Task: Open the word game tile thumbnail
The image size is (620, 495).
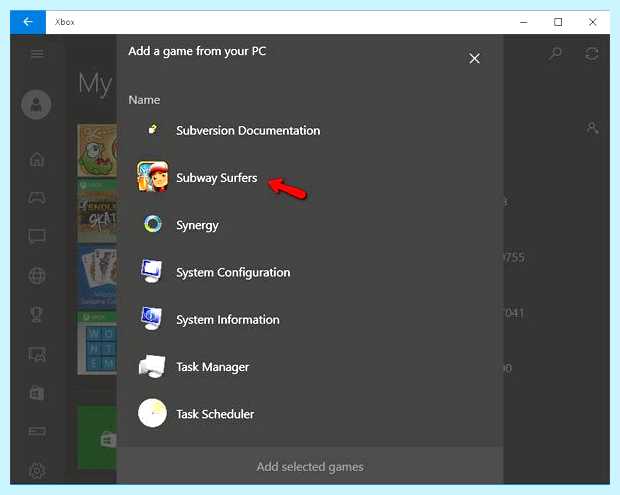Action: click(97, 343)
